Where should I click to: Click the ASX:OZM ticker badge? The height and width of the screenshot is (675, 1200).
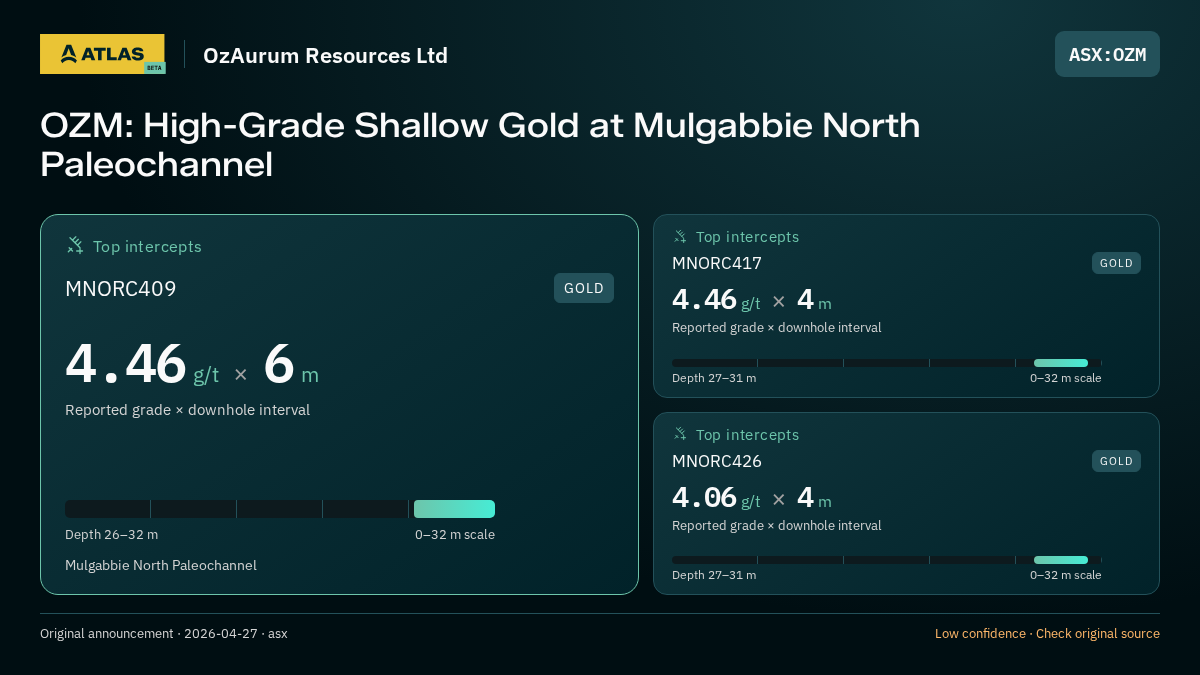(x=1107, y=54)
